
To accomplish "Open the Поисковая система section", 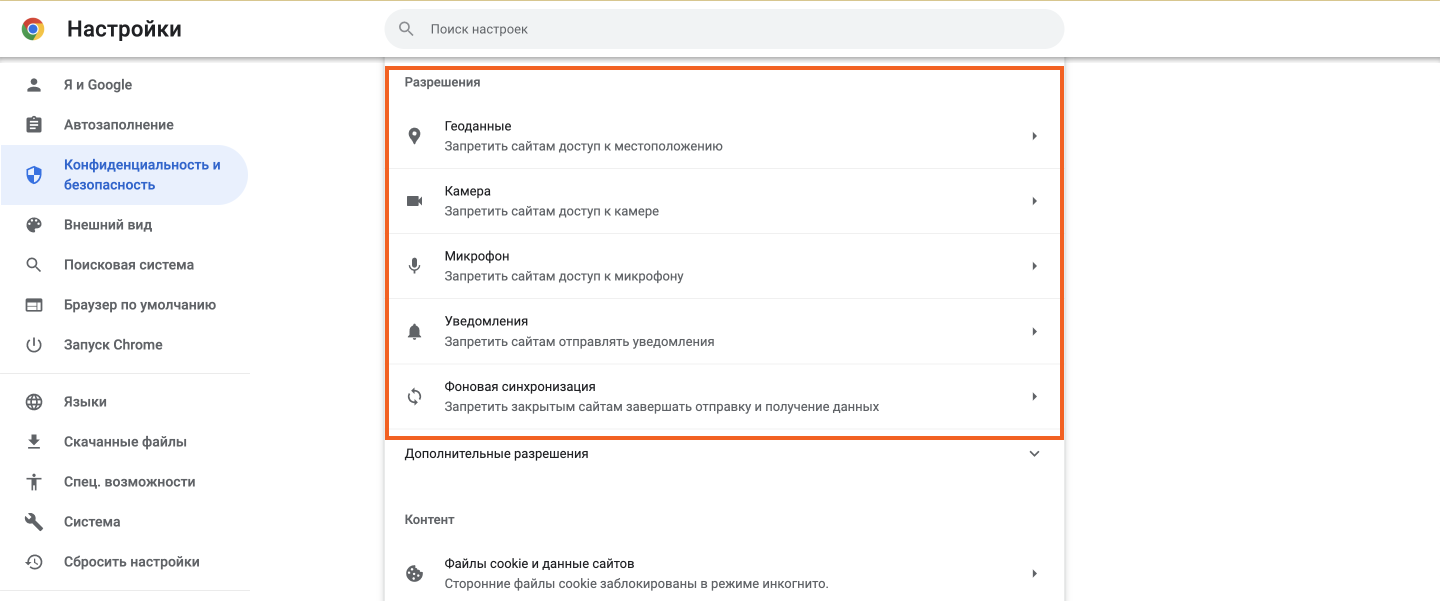I will click(130, 264).
